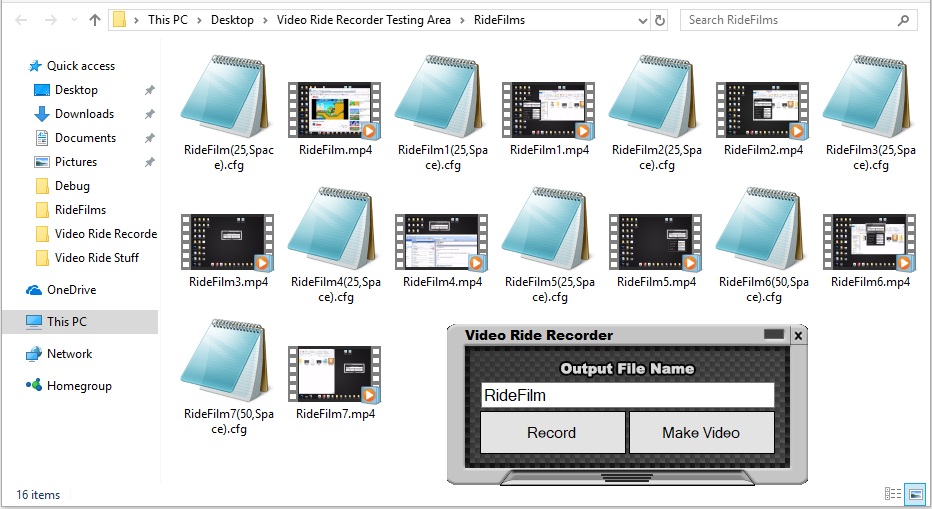The width and height of the screenshot is (932, 509).
Task: Click the Make Video button
Action: 701,432
